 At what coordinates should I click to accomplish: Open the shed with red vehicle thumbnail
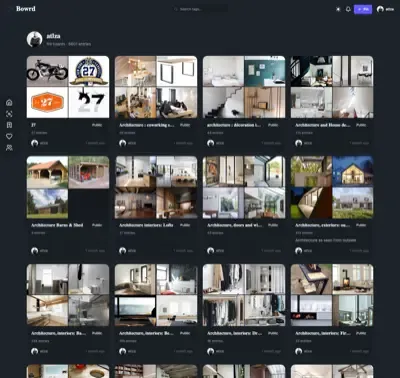[x=89, y=172]
